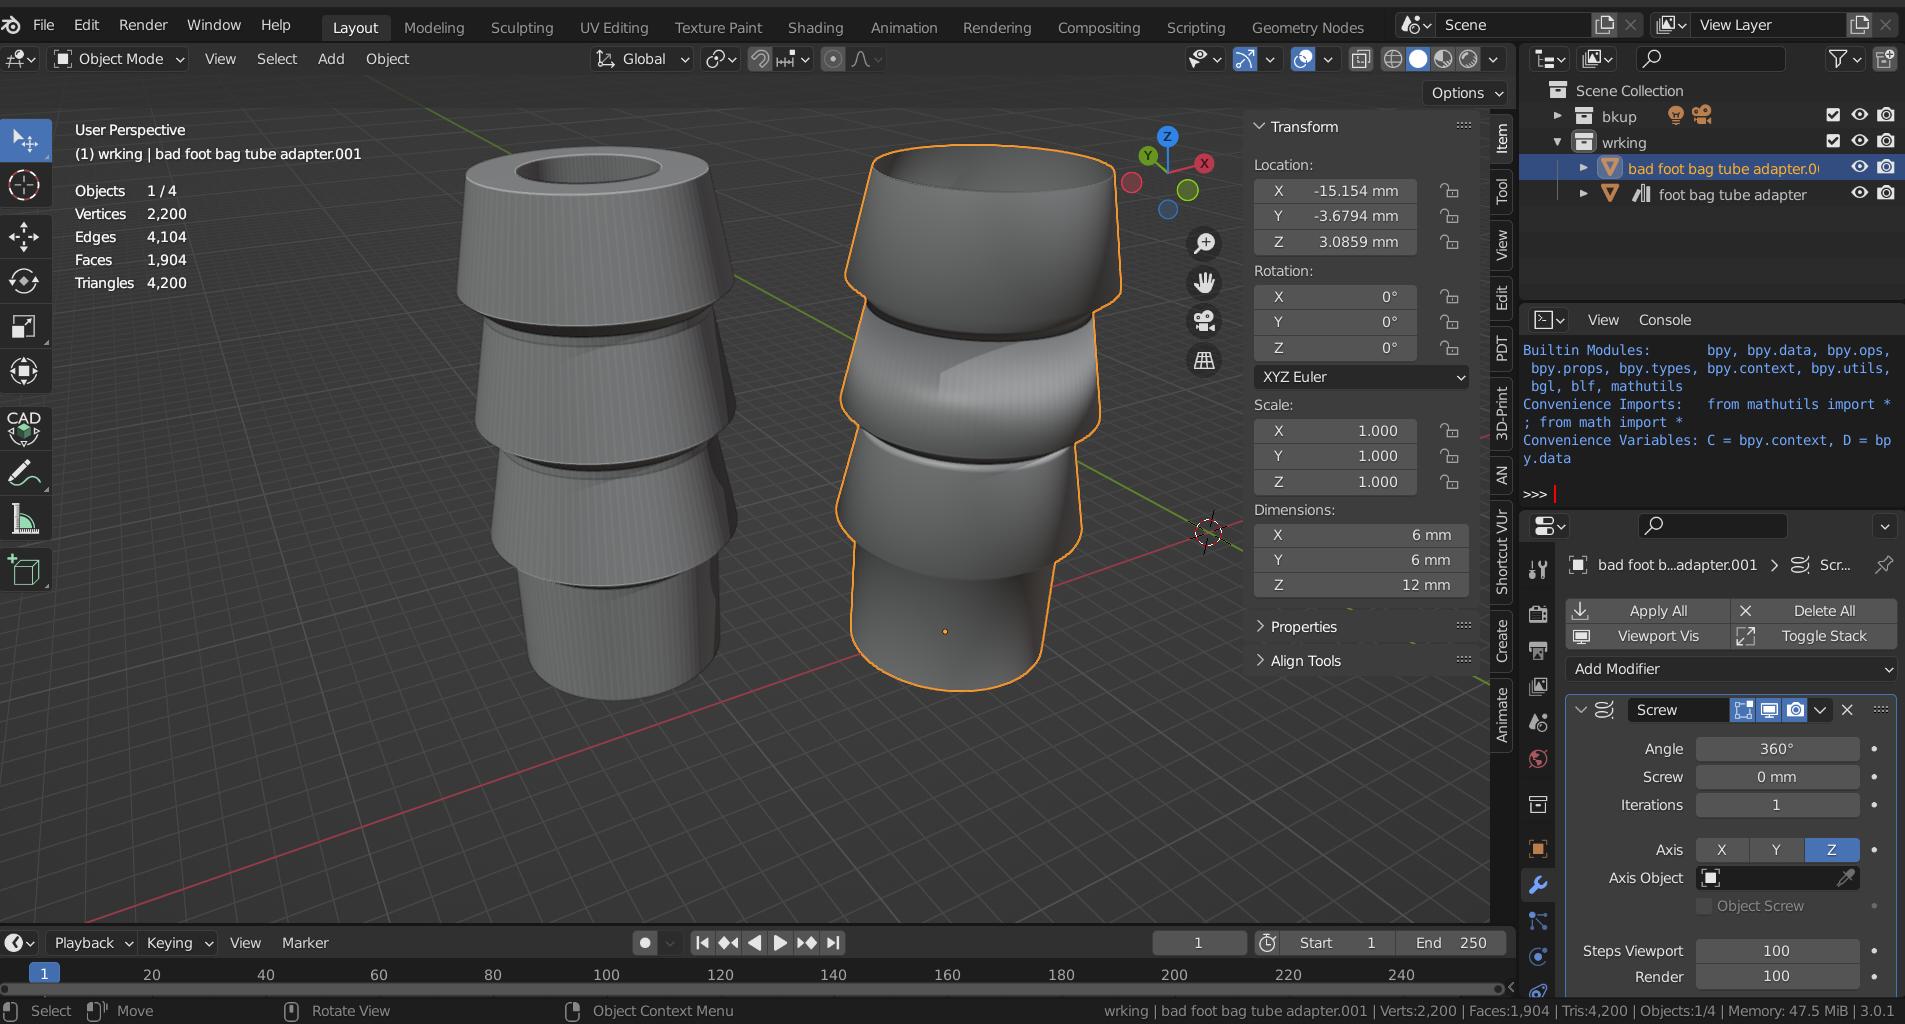
Task: Click the CAD transform tool icon
Action: [x=25, y=427]
